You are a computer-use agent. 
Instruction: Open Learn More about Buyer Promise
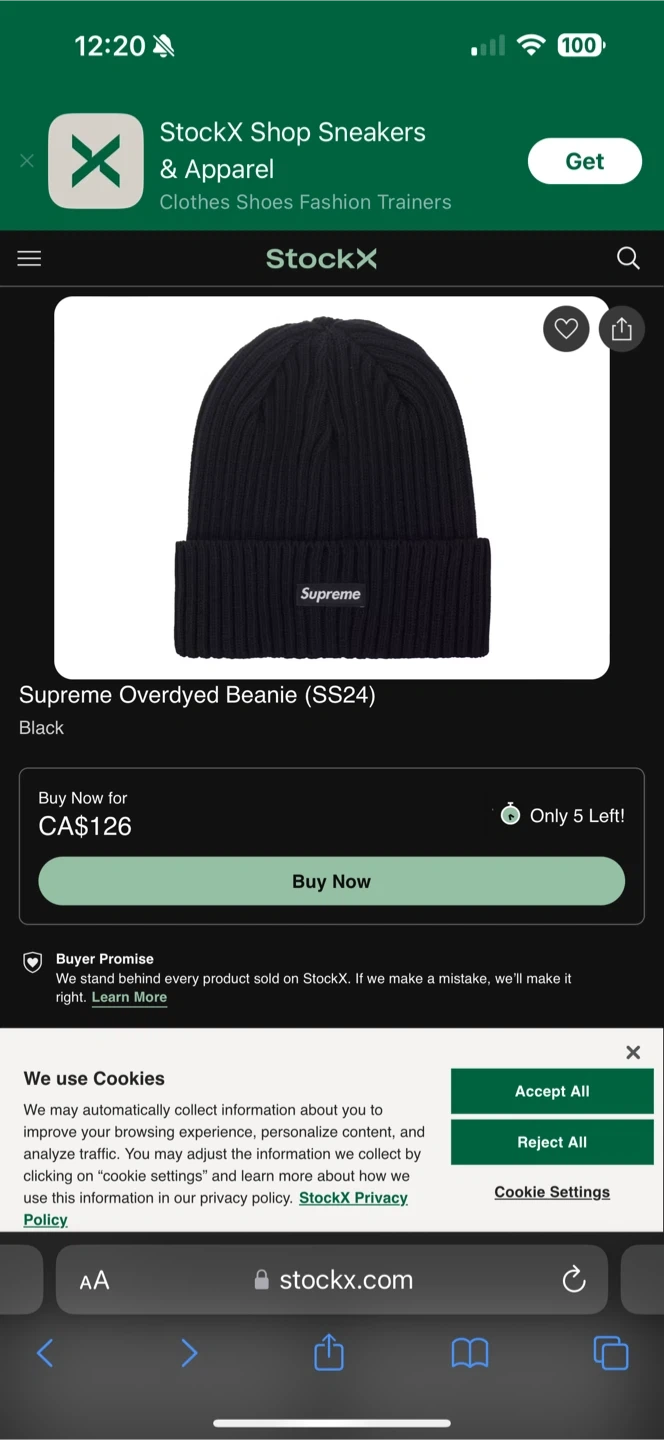click(x=129, y=997)
